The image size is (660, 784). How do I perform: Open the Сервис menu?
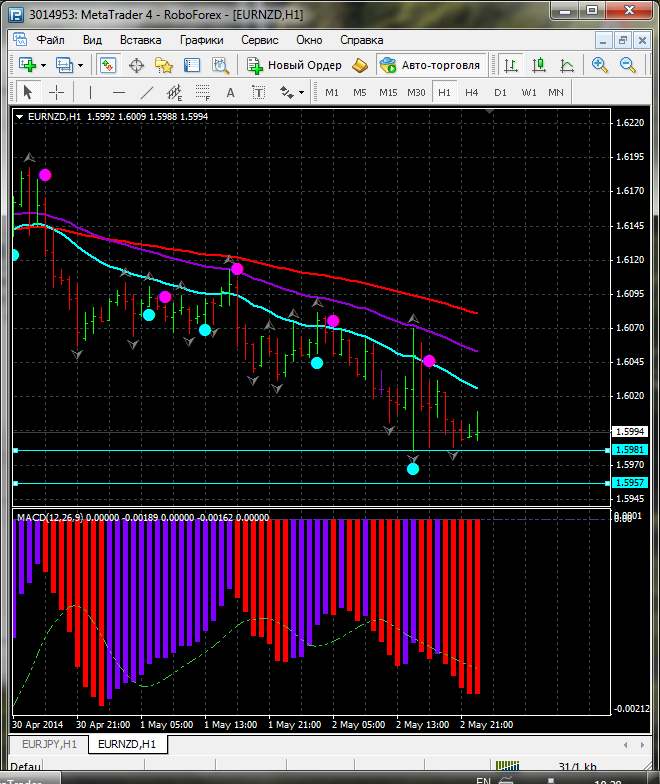coord(260,40)
